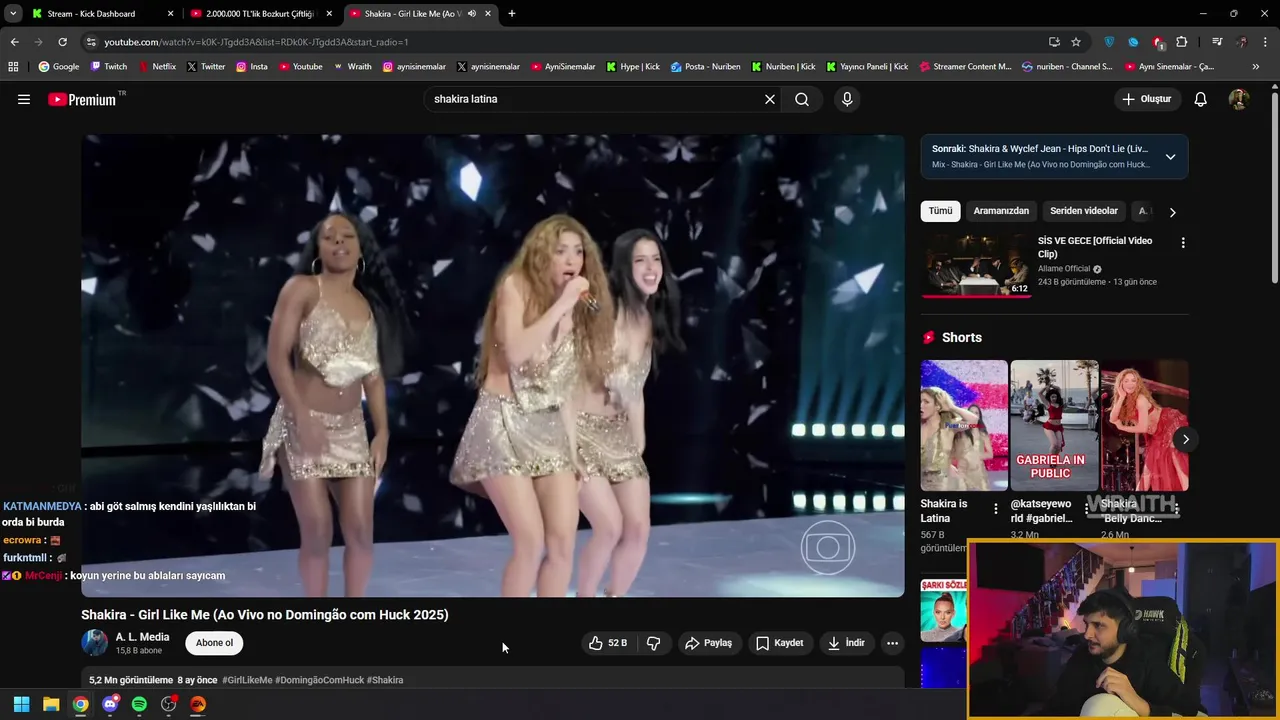Click the video player to pause
Image resolution: width=1280 pixels, height=720 pixels.
(492, 366)
